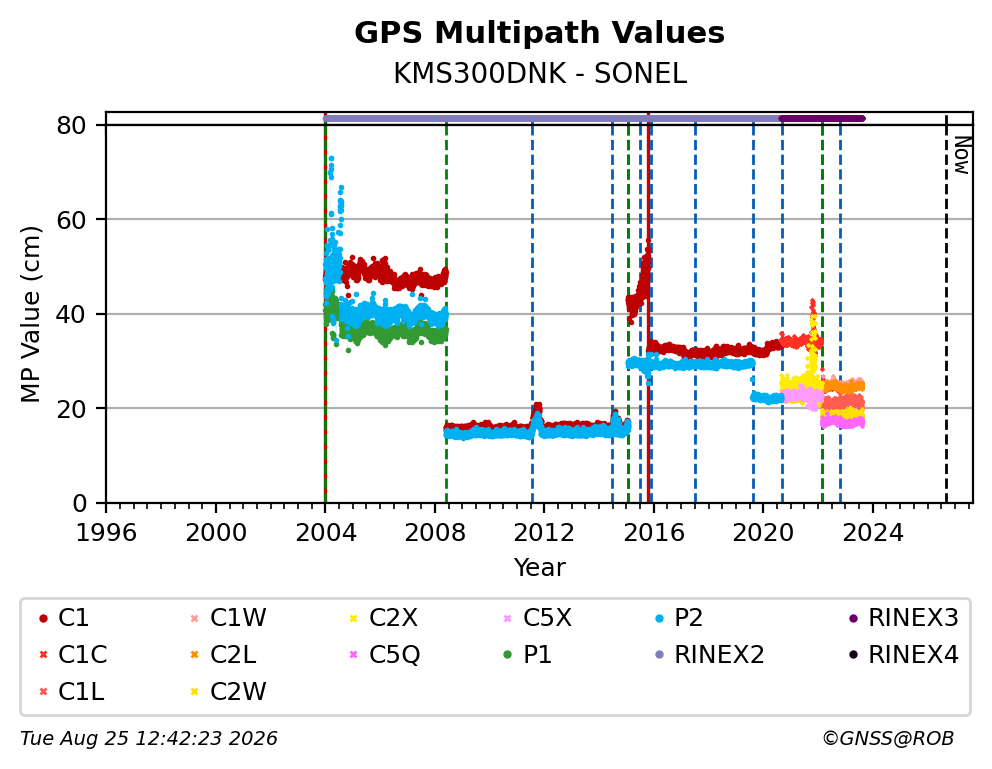Screen dimensions: 992x769
Task: Click the C5Q legend entry
Action: [x=384, y=655]
